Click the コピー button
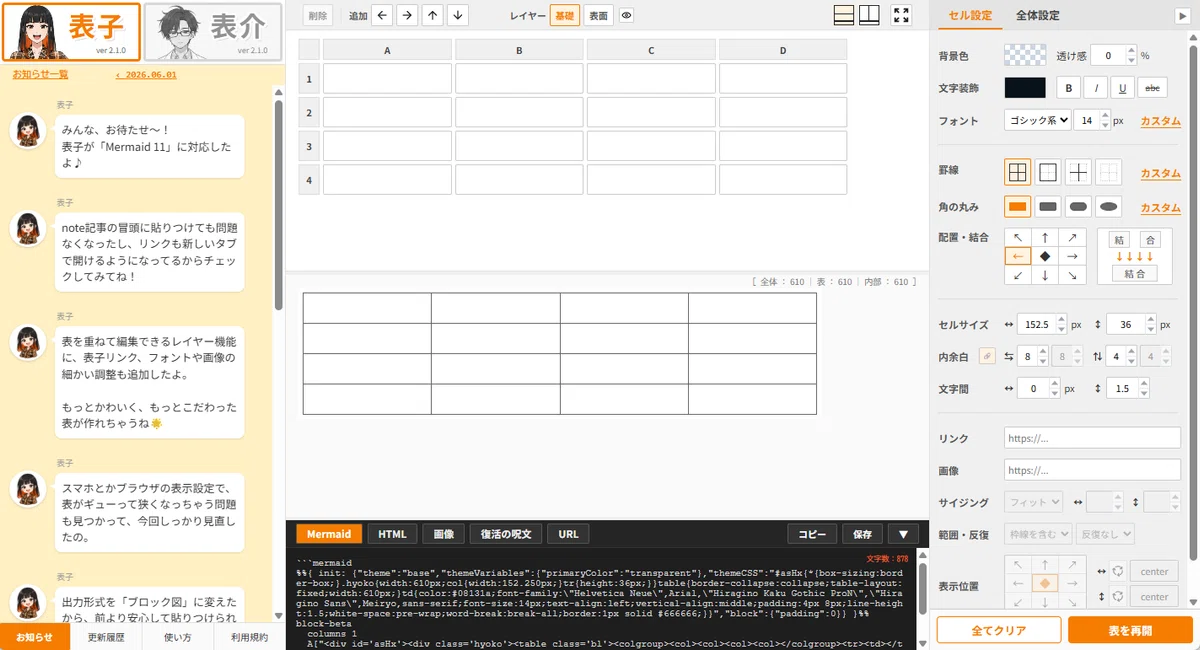The width and height of the screenshot is (1200, 650). pos(812,534)
